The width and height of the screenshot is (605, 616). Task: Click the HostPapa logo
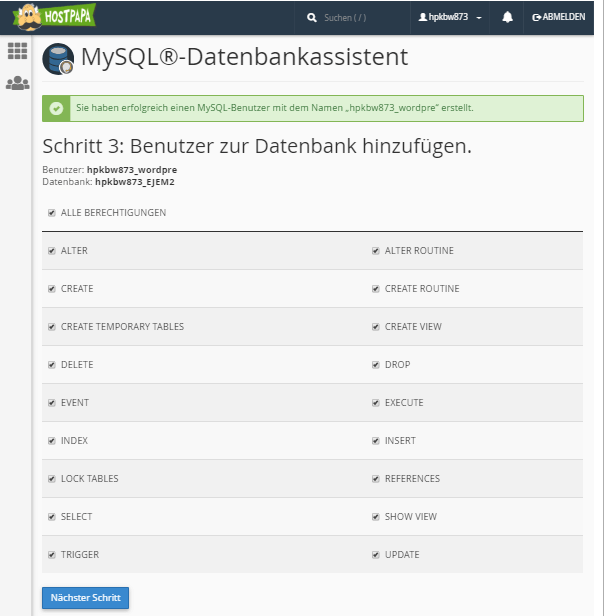point(54,16)
